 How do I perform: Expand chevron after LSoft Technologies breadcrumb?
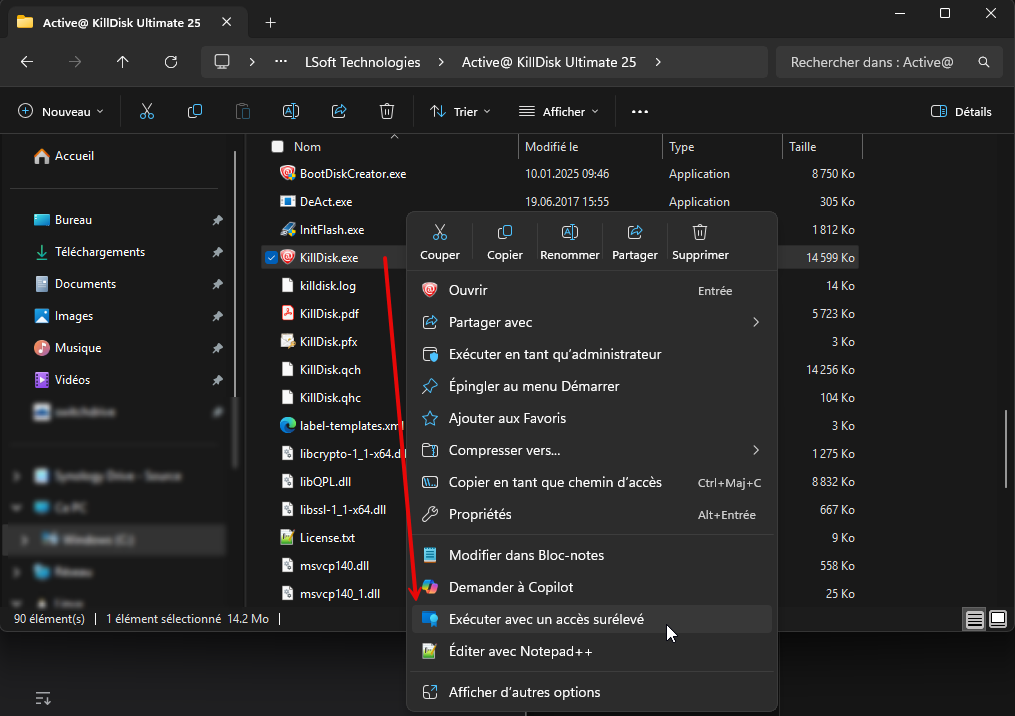pyautogui.click(x=441, y=62)
